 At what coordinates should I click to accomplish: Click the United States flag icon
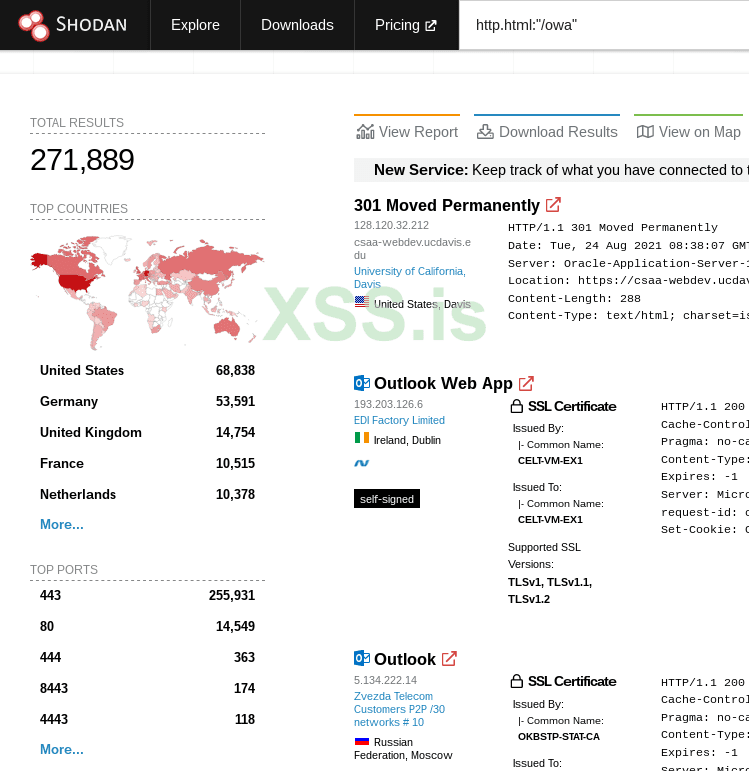[x=361, y=302]
